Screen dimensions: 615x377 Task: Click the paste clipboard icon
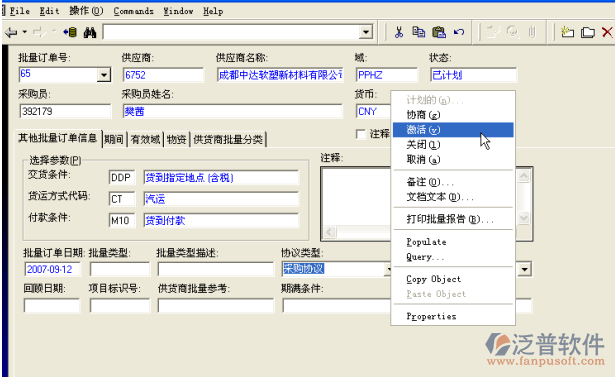click(439, 32)
